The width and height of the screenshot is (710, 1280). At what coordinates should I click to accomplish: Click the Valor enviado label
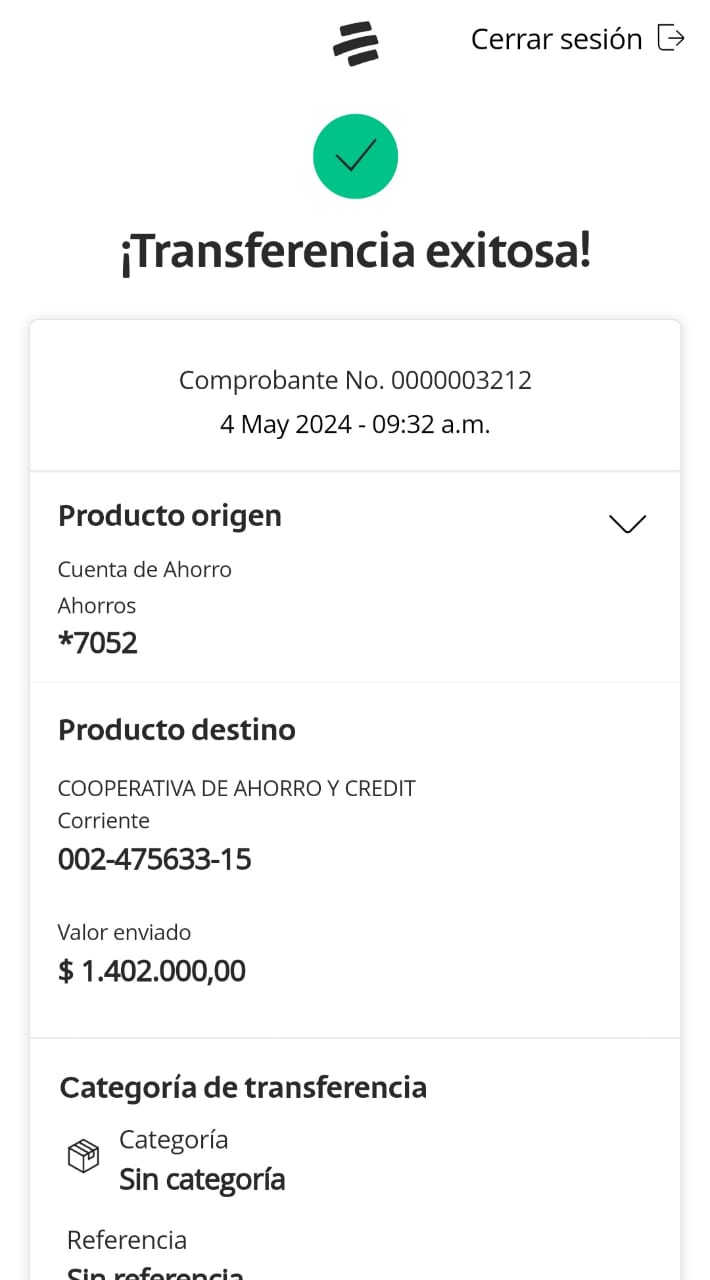point(124,932)
